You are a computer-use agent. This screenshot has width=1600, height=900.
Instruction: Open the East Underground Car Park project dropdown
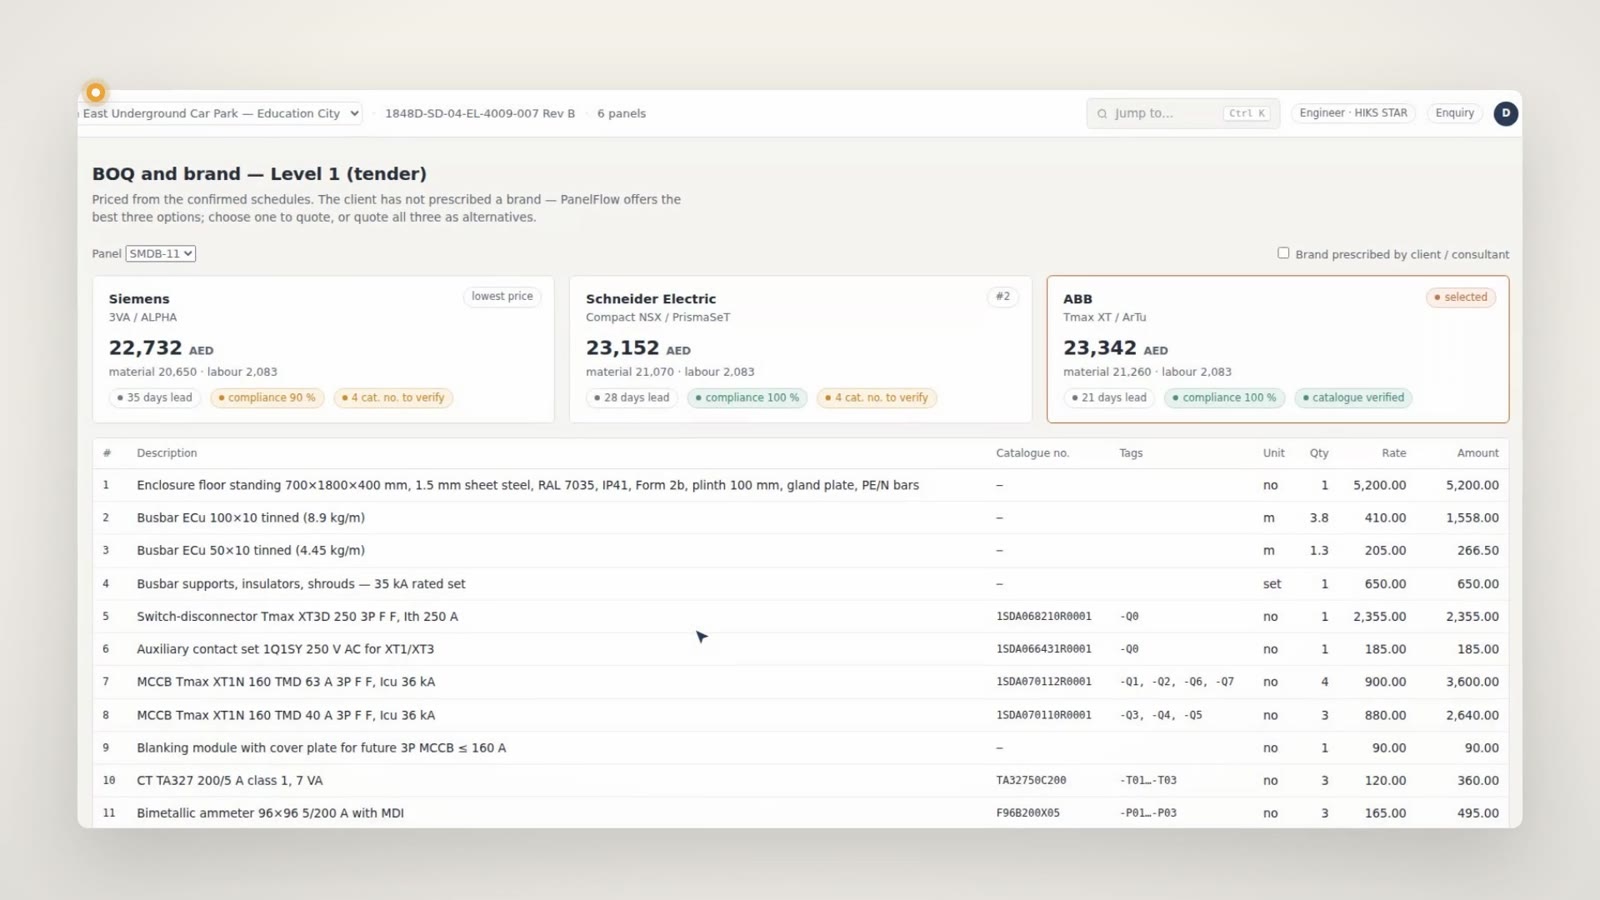click(220, 114)
